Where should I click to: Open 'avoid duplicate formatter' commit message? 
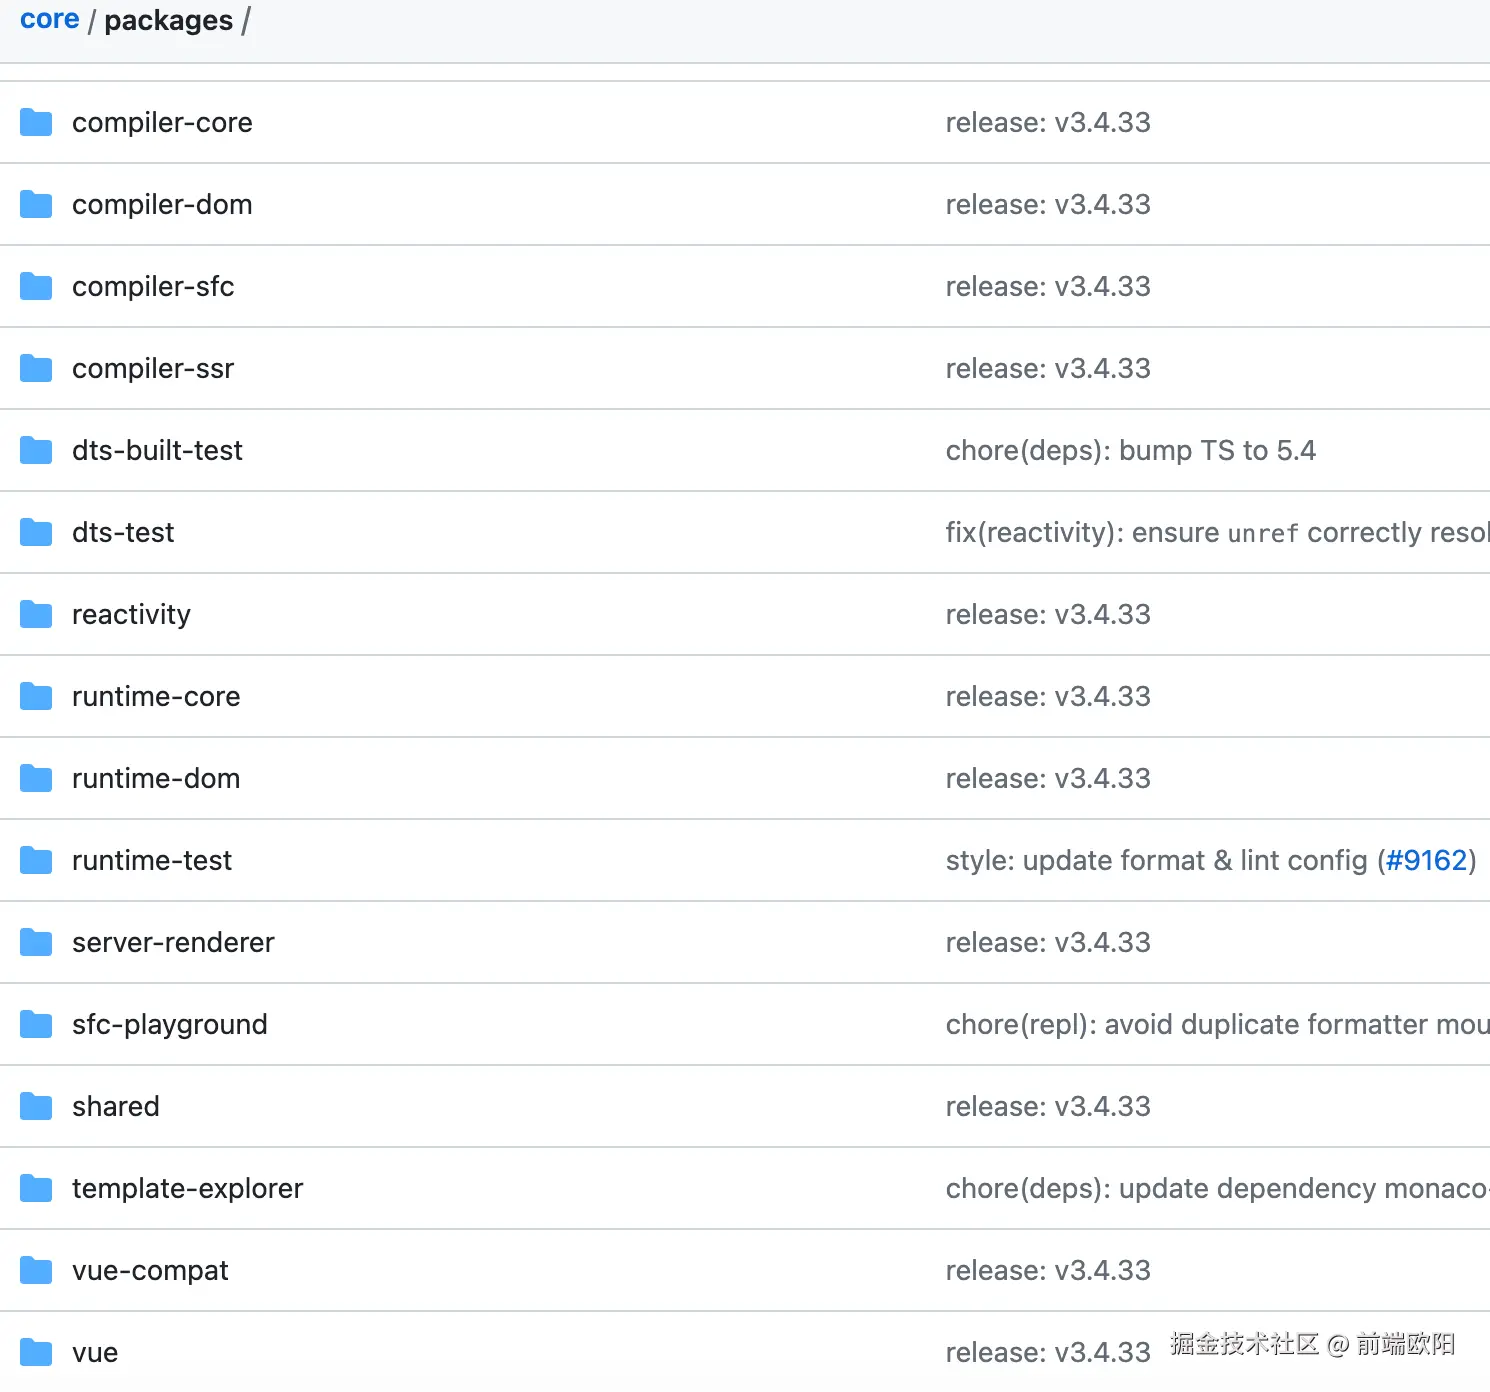(1218, 1025)
